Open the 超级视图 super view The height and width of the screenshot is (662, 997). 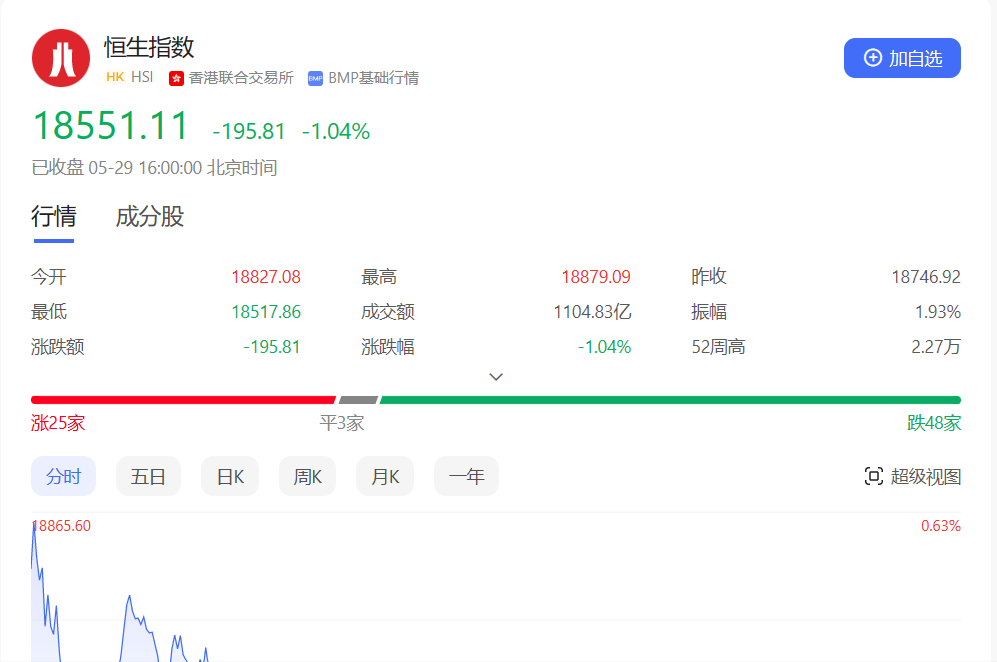point(912,476)
